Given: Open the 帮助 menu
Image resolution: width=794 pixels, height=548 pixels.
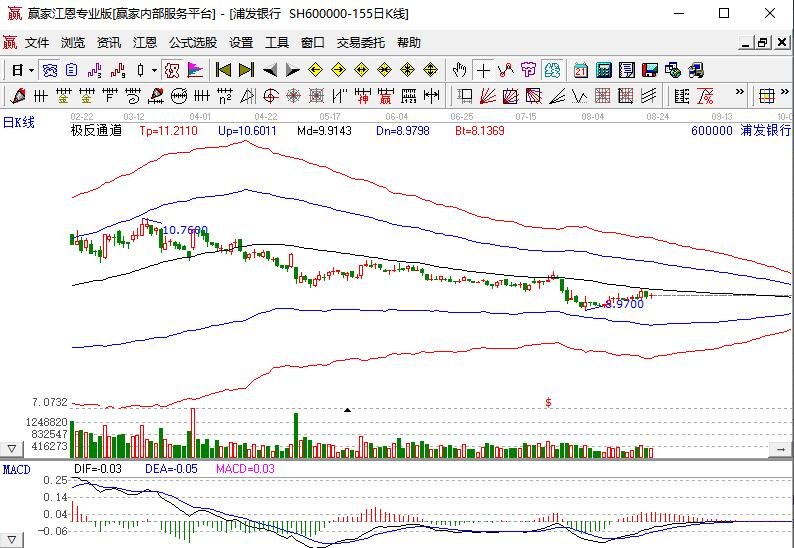Looking at the screenshot, I should coord(409,43).
